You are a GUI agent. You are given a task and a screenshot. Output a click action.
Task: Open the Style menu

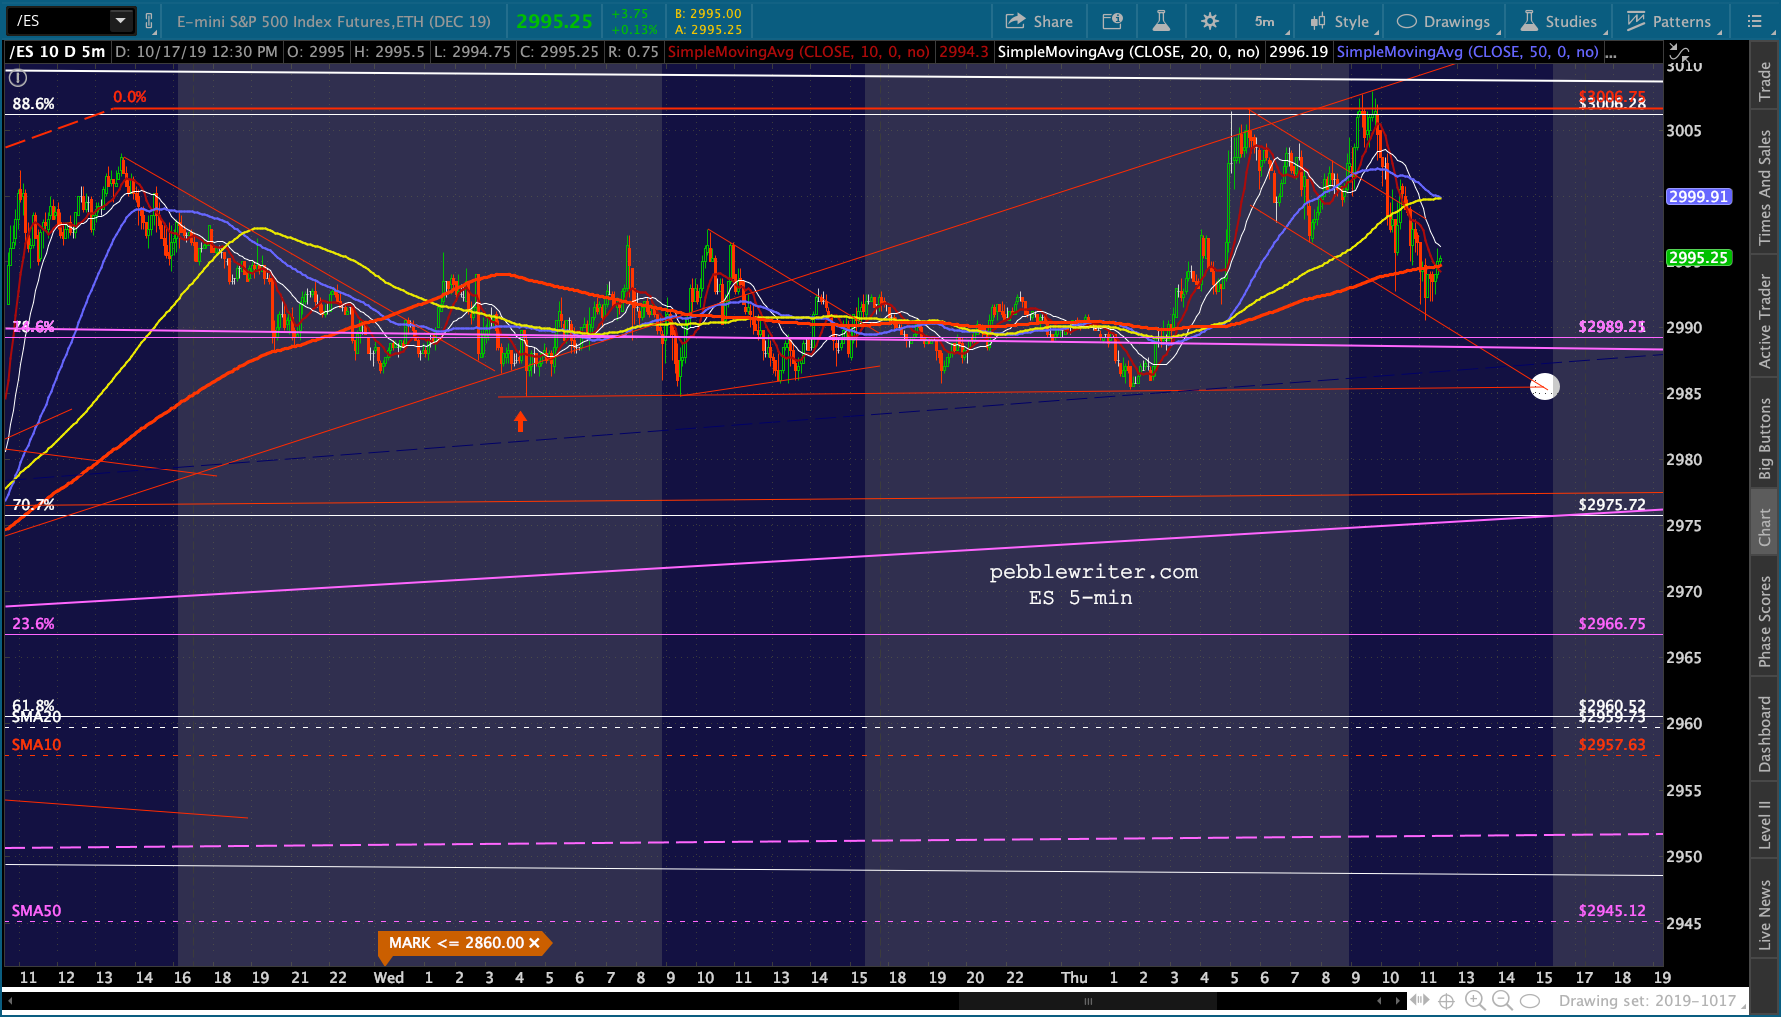1340,21
